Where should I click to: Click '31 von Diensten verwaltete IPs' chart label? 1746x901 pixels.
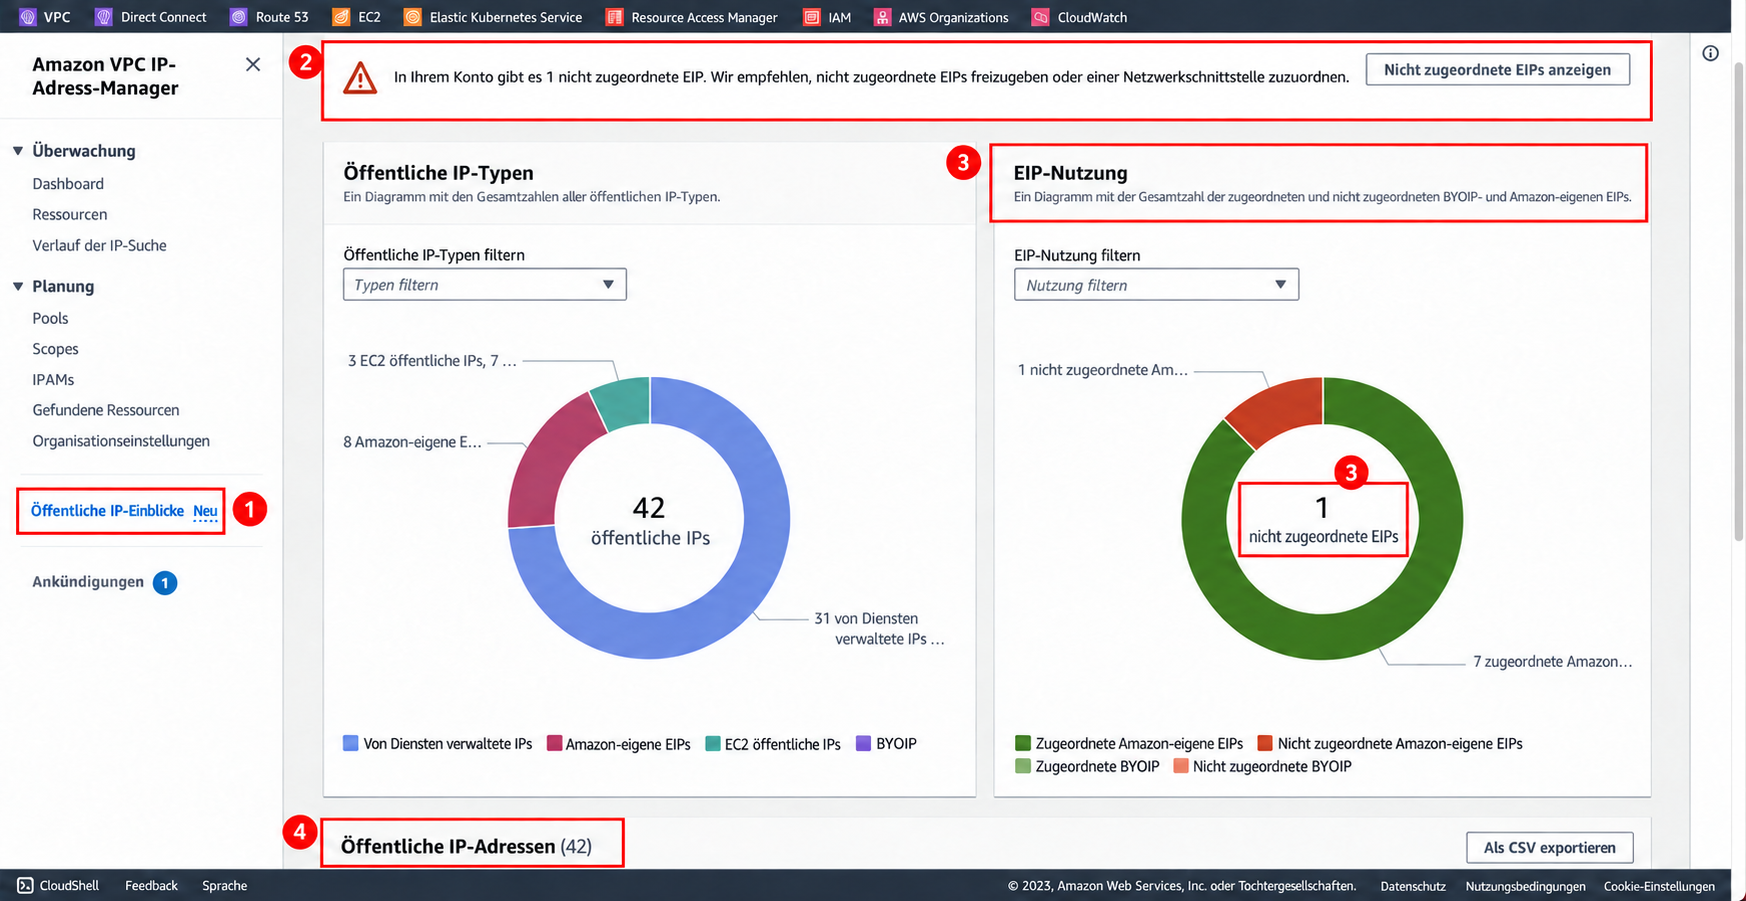pos(878,629)
